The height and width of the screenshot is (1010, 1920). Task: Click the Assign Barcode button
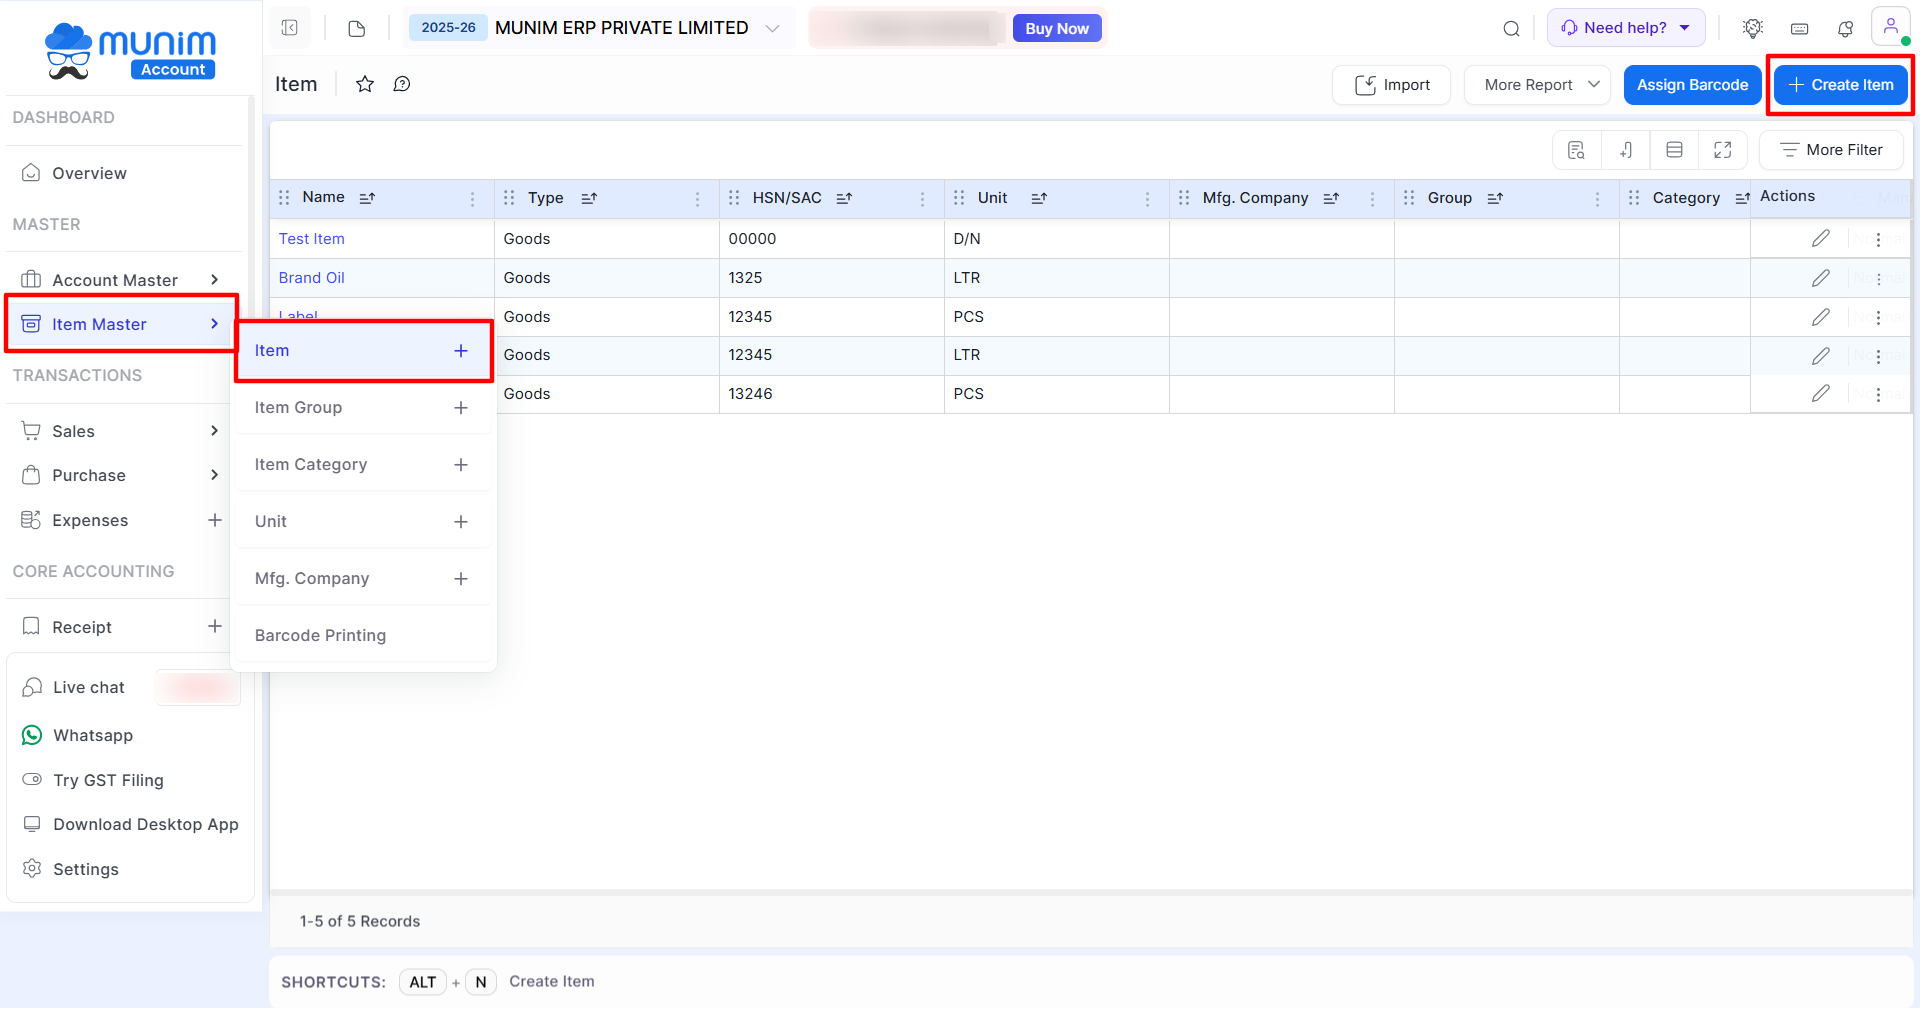(1692, 85)
